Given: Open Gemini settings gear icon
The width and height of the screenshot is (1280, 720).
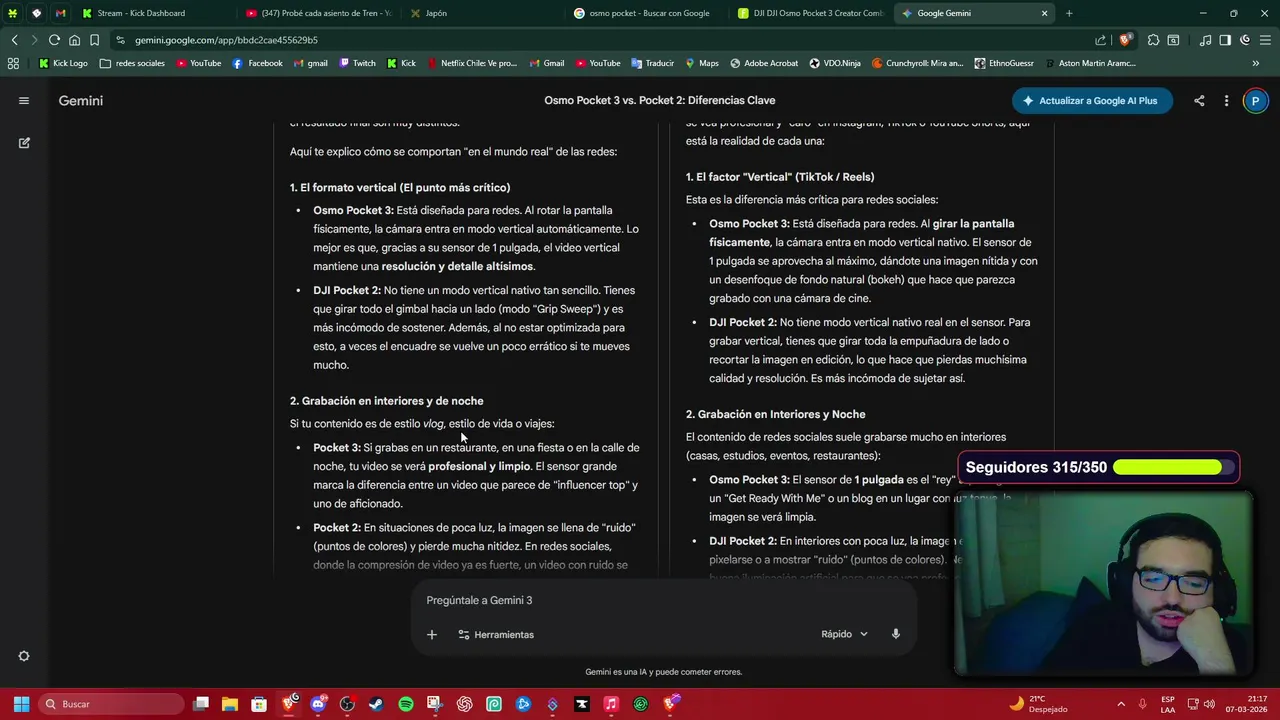Looking at the screenshot, I should pyautogui.click(x=24, y=656).
